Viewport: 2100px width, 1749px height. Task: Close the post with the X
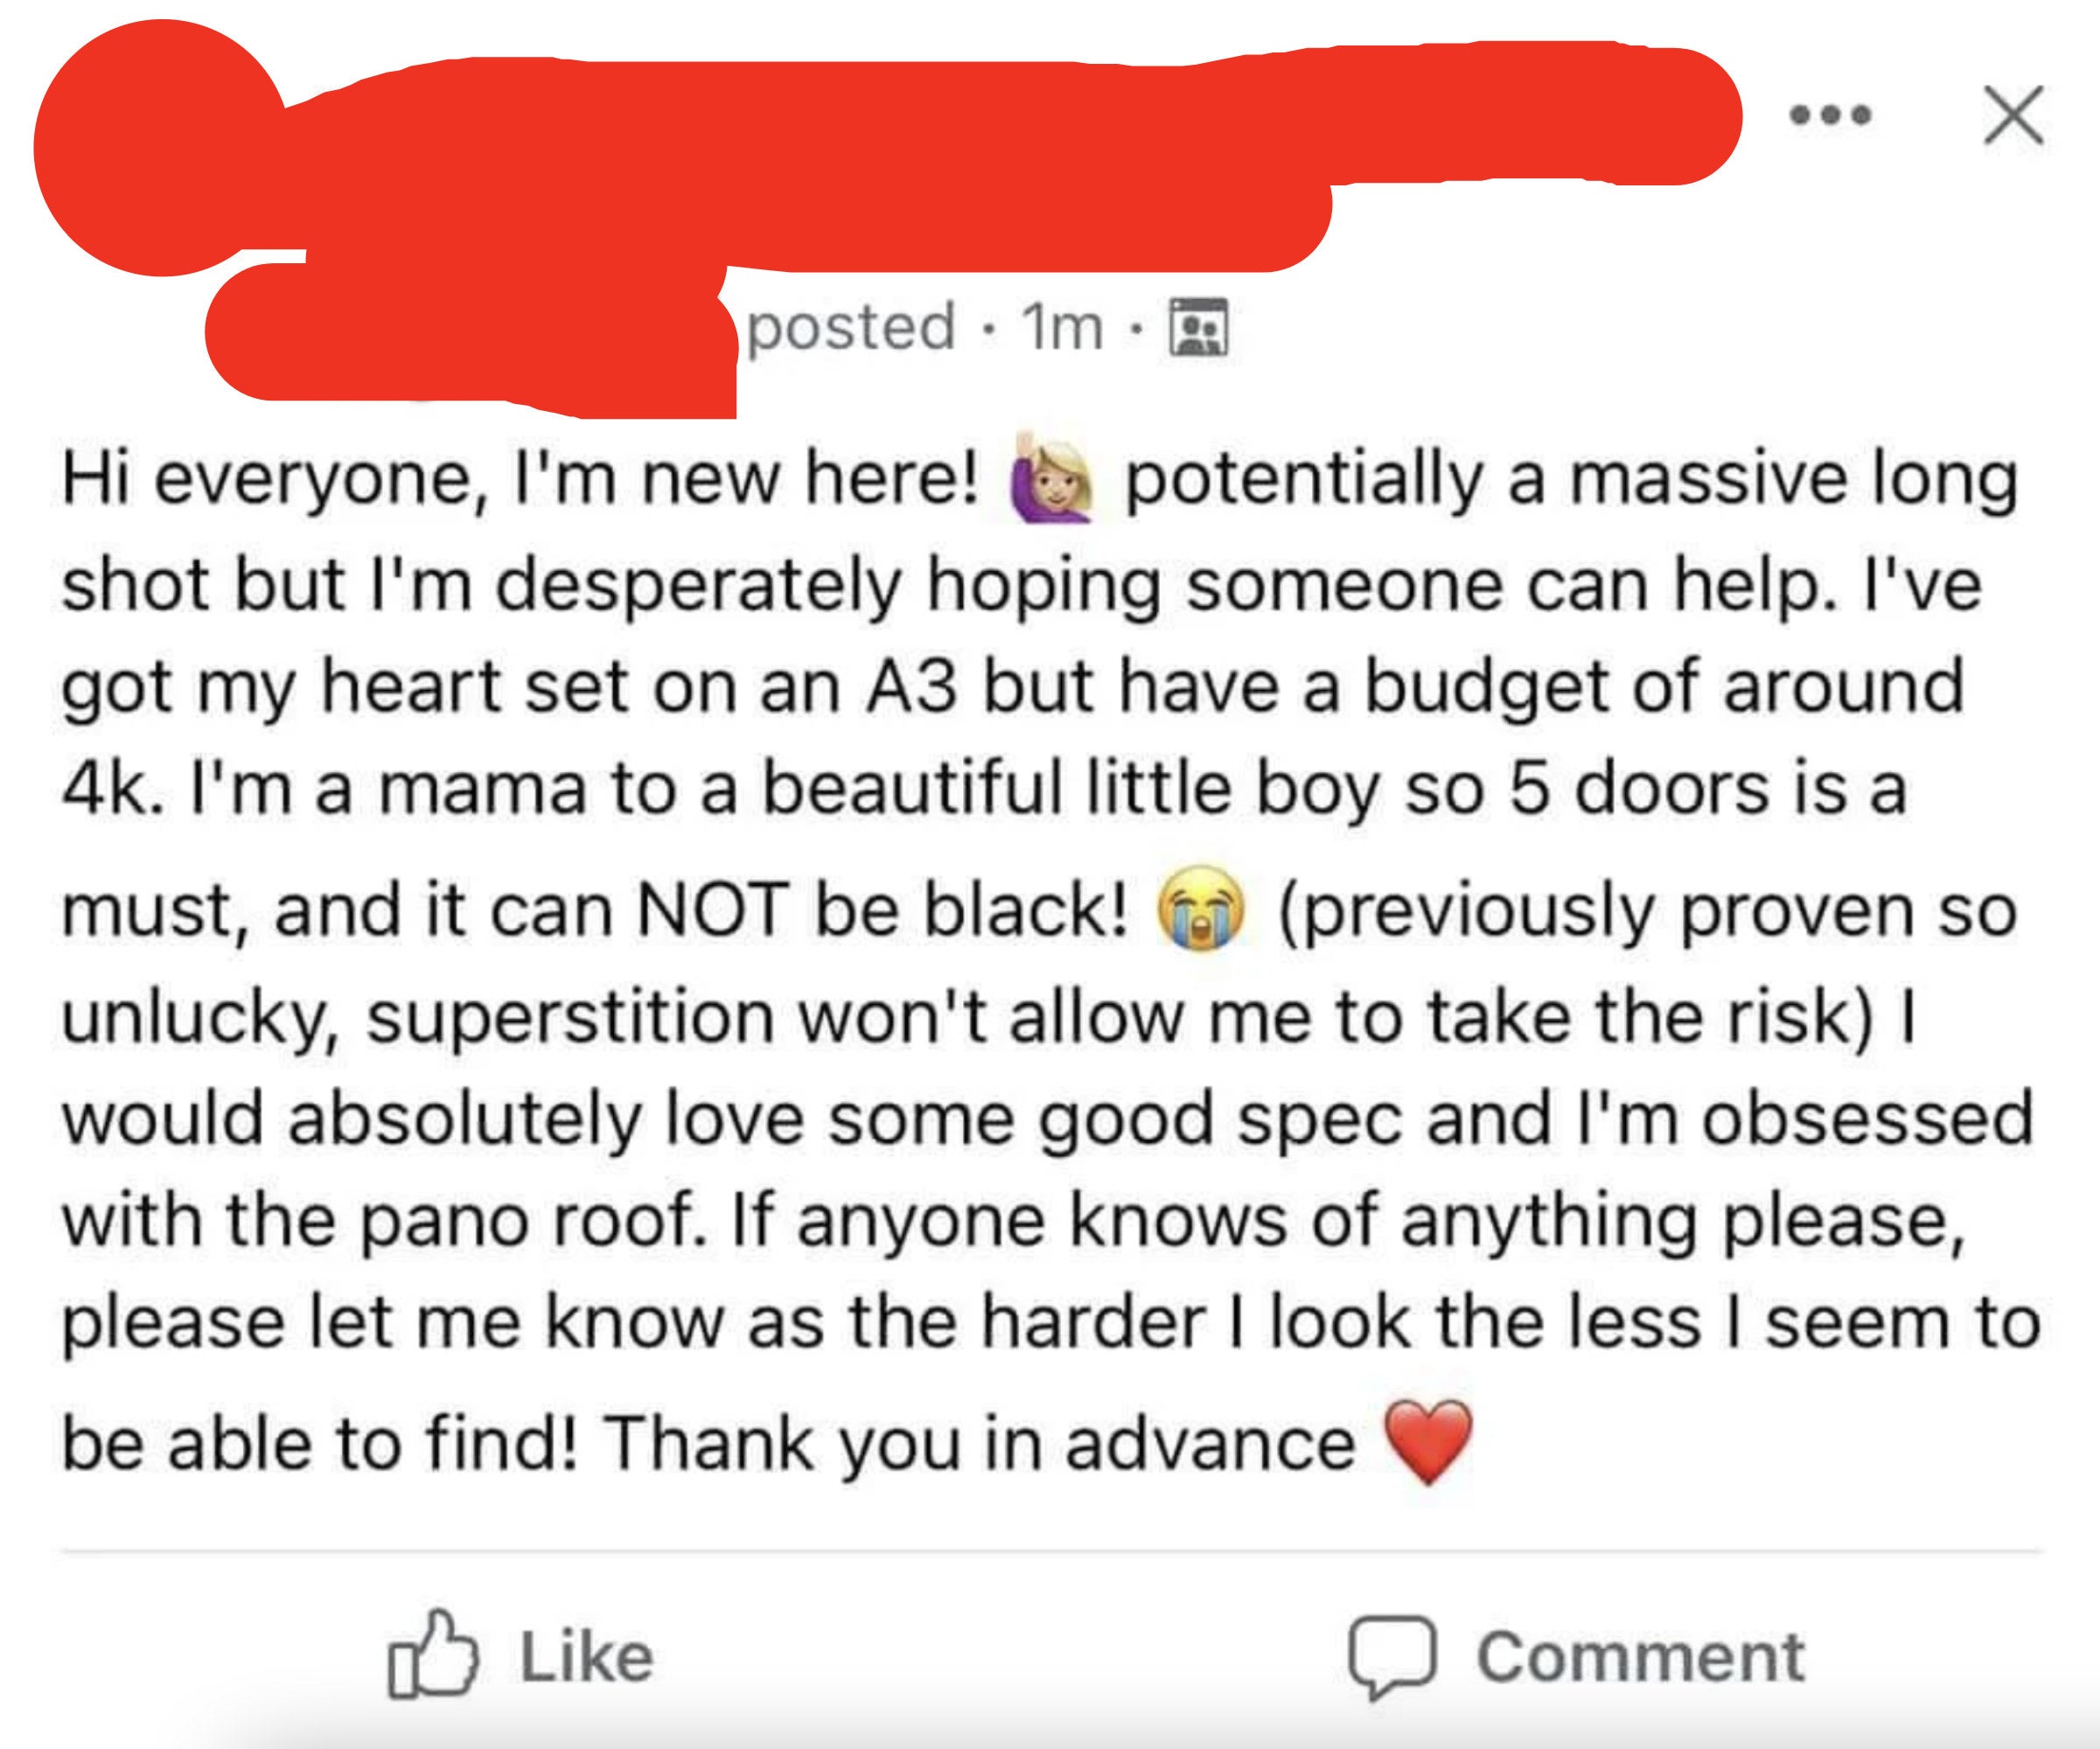[x=2013, y=116]
